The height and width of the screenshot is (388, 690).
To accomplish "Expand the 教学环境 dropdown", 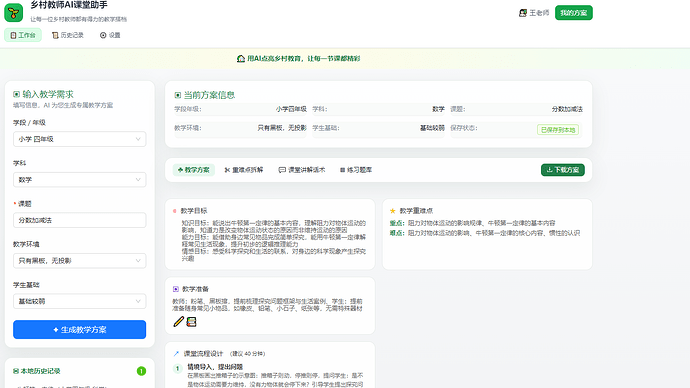I will 80,260.
